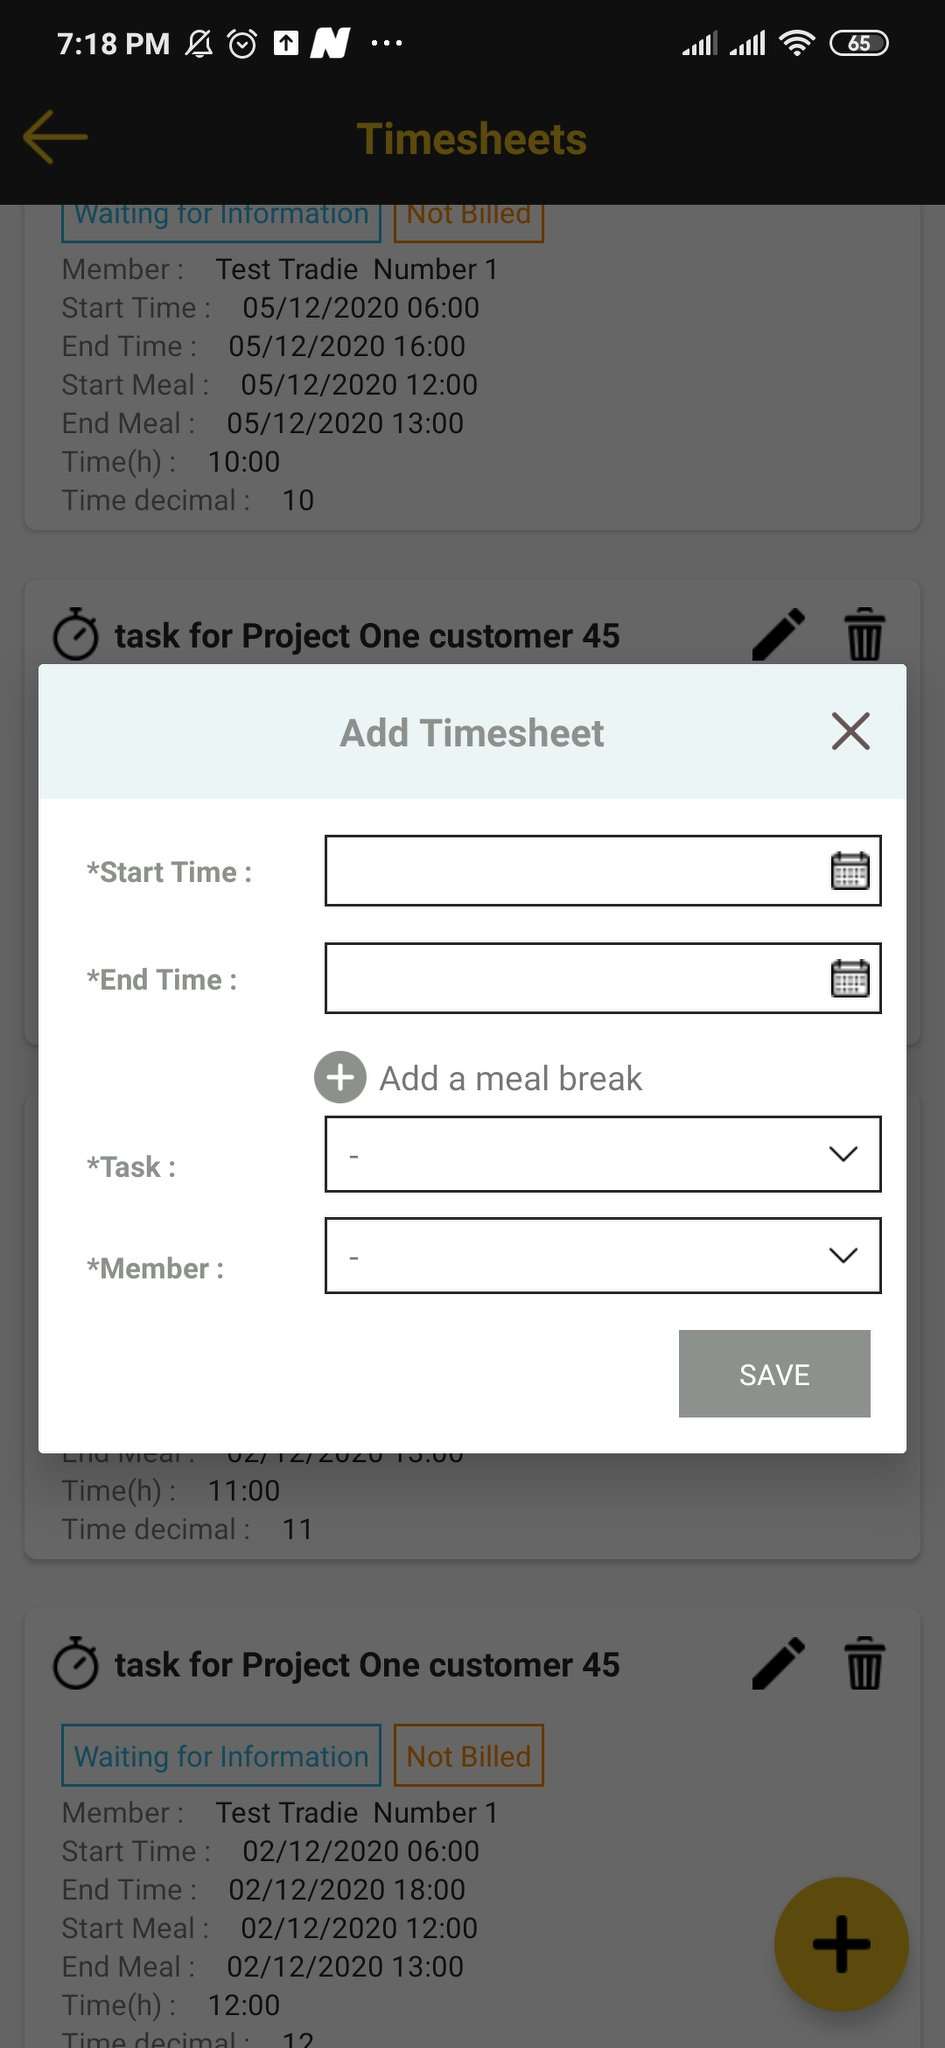Select the lower Not Billed tag
Image resolution: width=945 pixels, height=2048 pixels.
click(x=468, y=1755)
